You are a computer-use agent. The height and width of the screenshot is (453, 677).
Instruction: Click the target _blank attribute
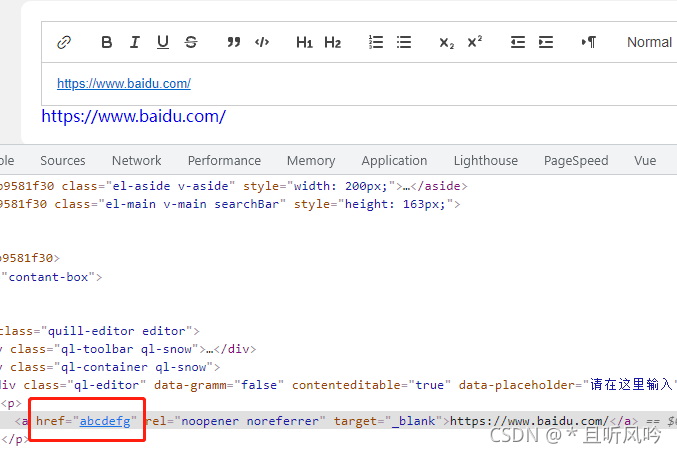click(x=388, y=421)
